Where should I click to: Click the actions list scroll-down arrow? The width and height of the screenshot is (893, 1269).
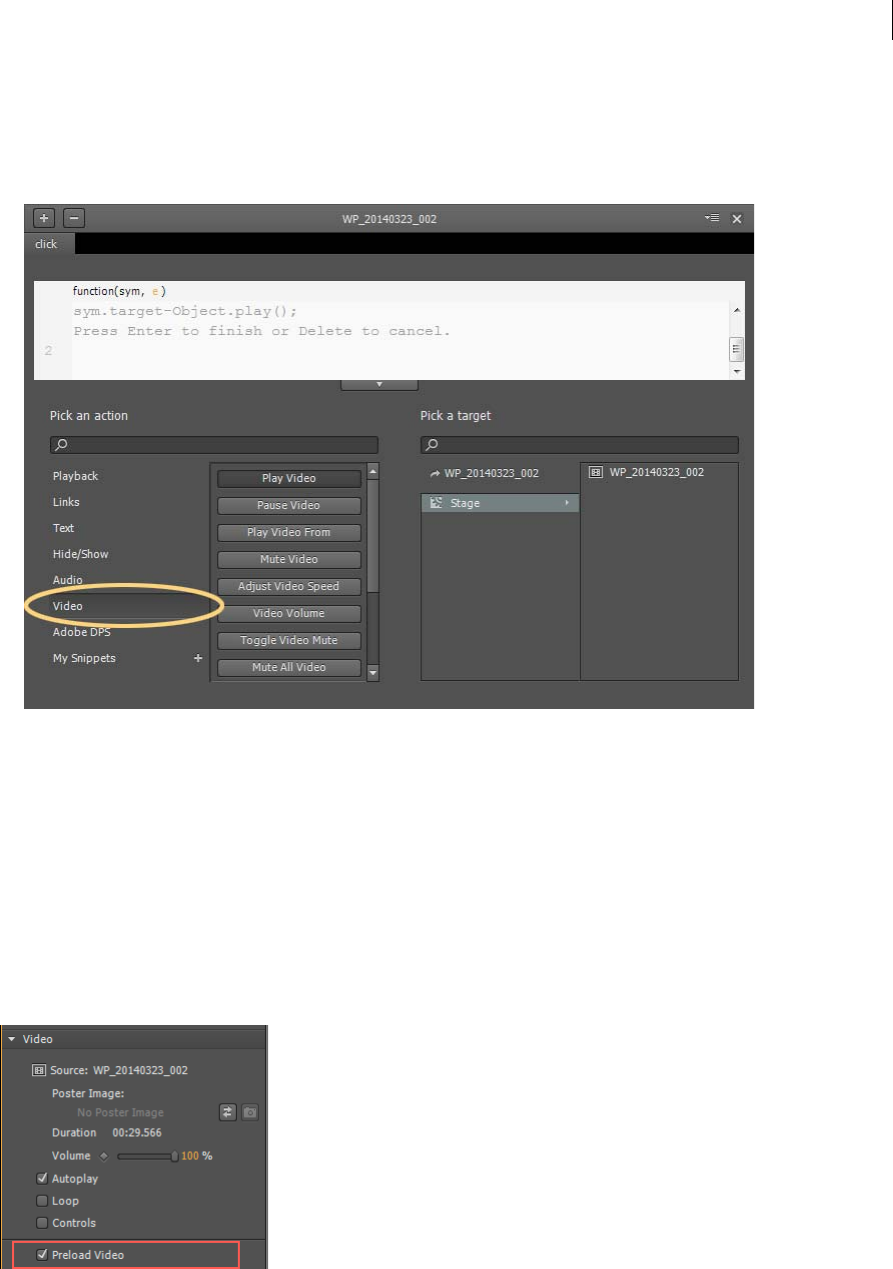click(x=373, y=674)
